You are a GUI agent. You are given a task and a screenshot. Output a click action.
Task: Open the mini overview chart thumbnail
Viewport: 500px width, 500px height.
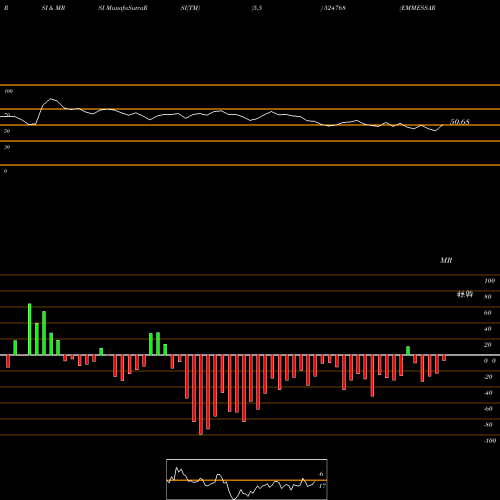pos(247,479)
